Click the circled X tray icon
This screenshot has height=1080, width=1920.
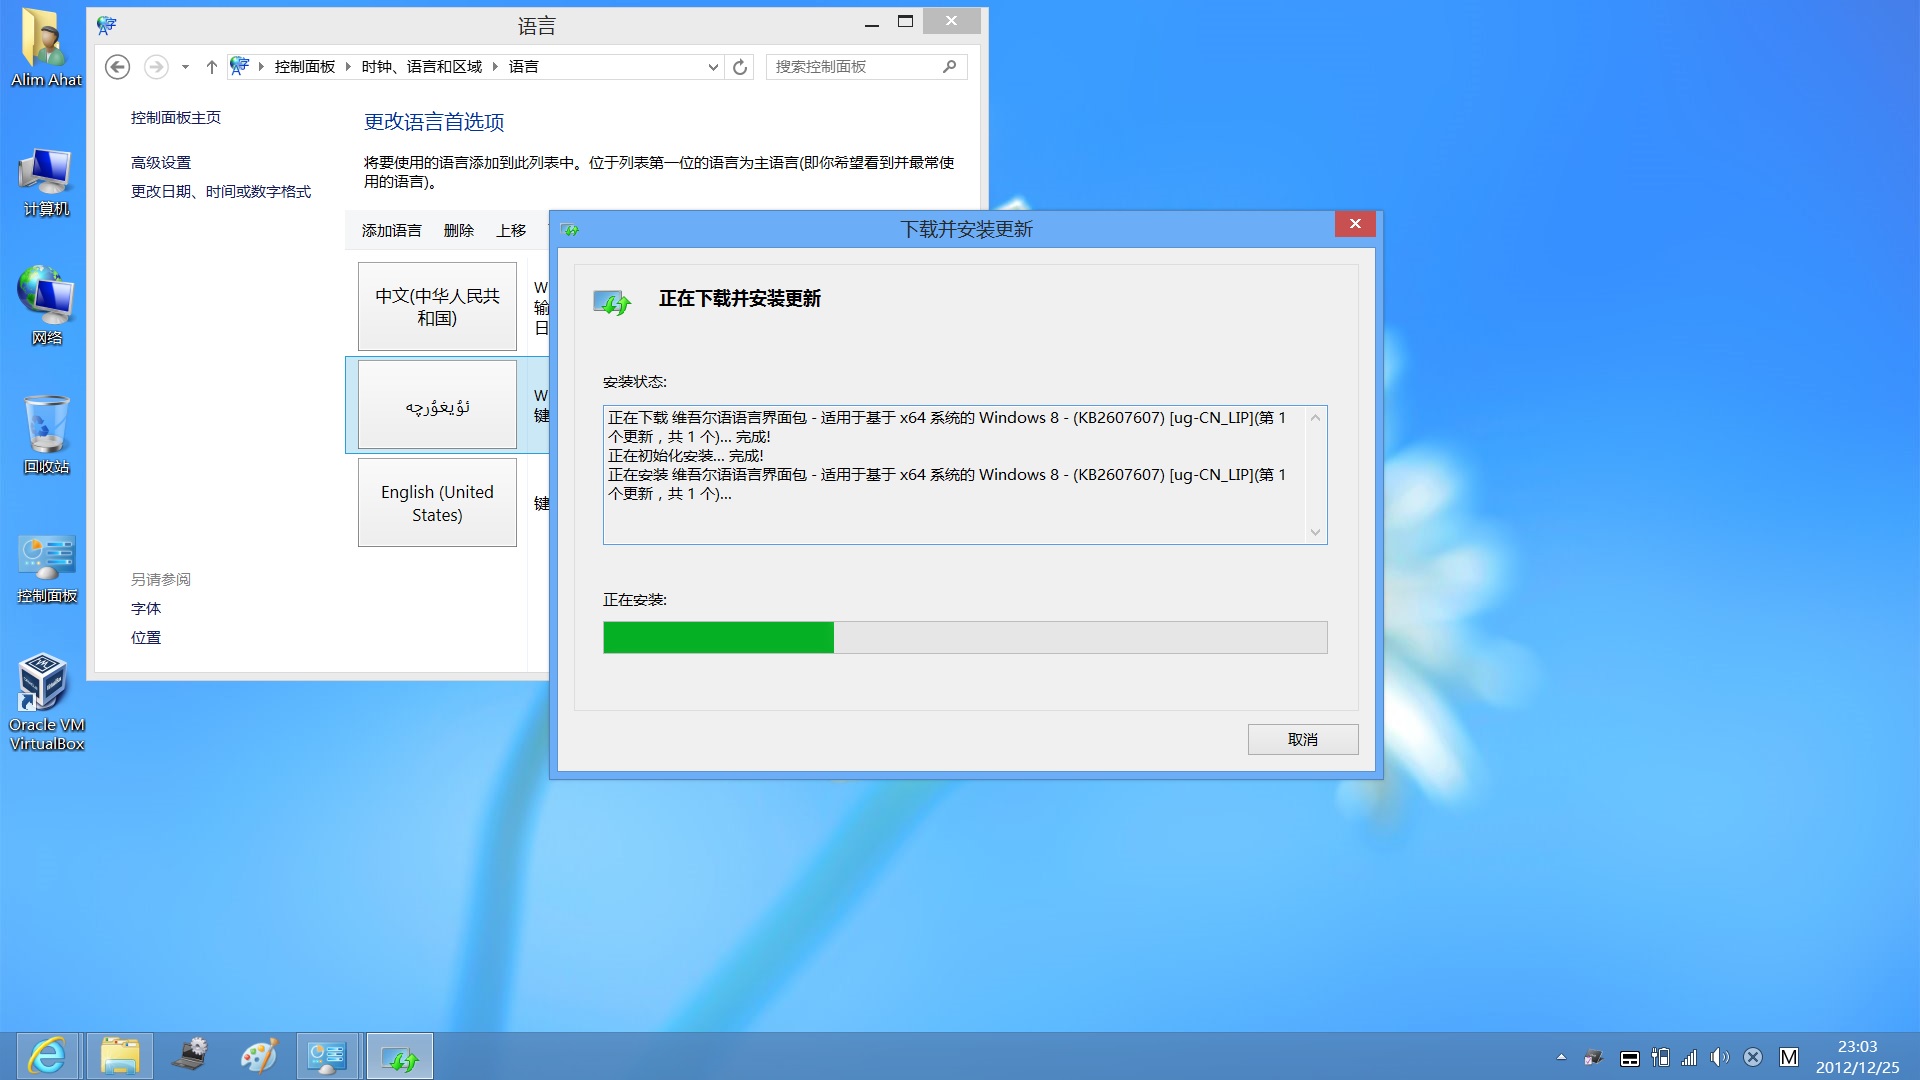(x=1753, y=1057)
